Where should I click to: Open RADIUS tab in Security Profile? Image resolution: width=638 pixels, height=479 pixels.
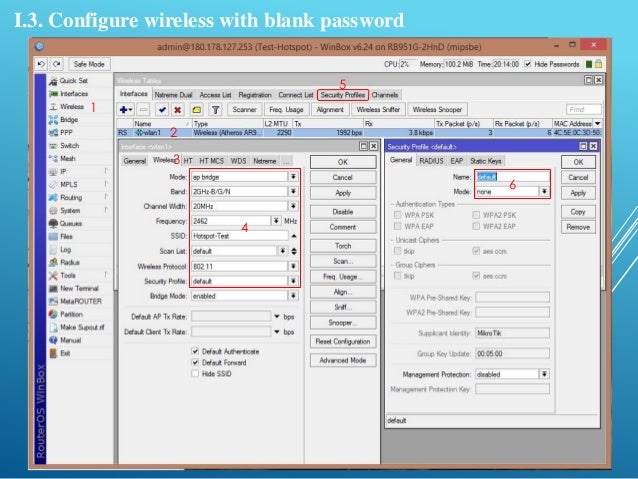tap(431, 161)
